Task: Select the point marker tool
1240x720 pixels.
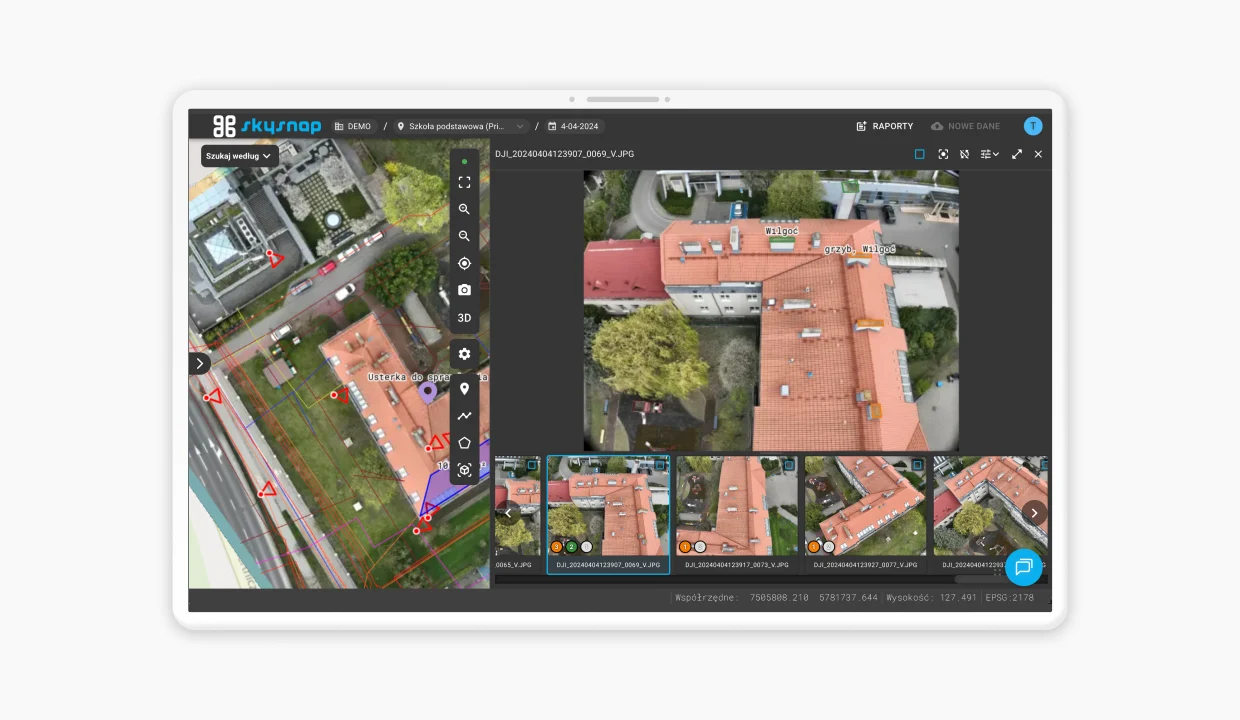Action: pyautogui.click(x=464, y=389)
